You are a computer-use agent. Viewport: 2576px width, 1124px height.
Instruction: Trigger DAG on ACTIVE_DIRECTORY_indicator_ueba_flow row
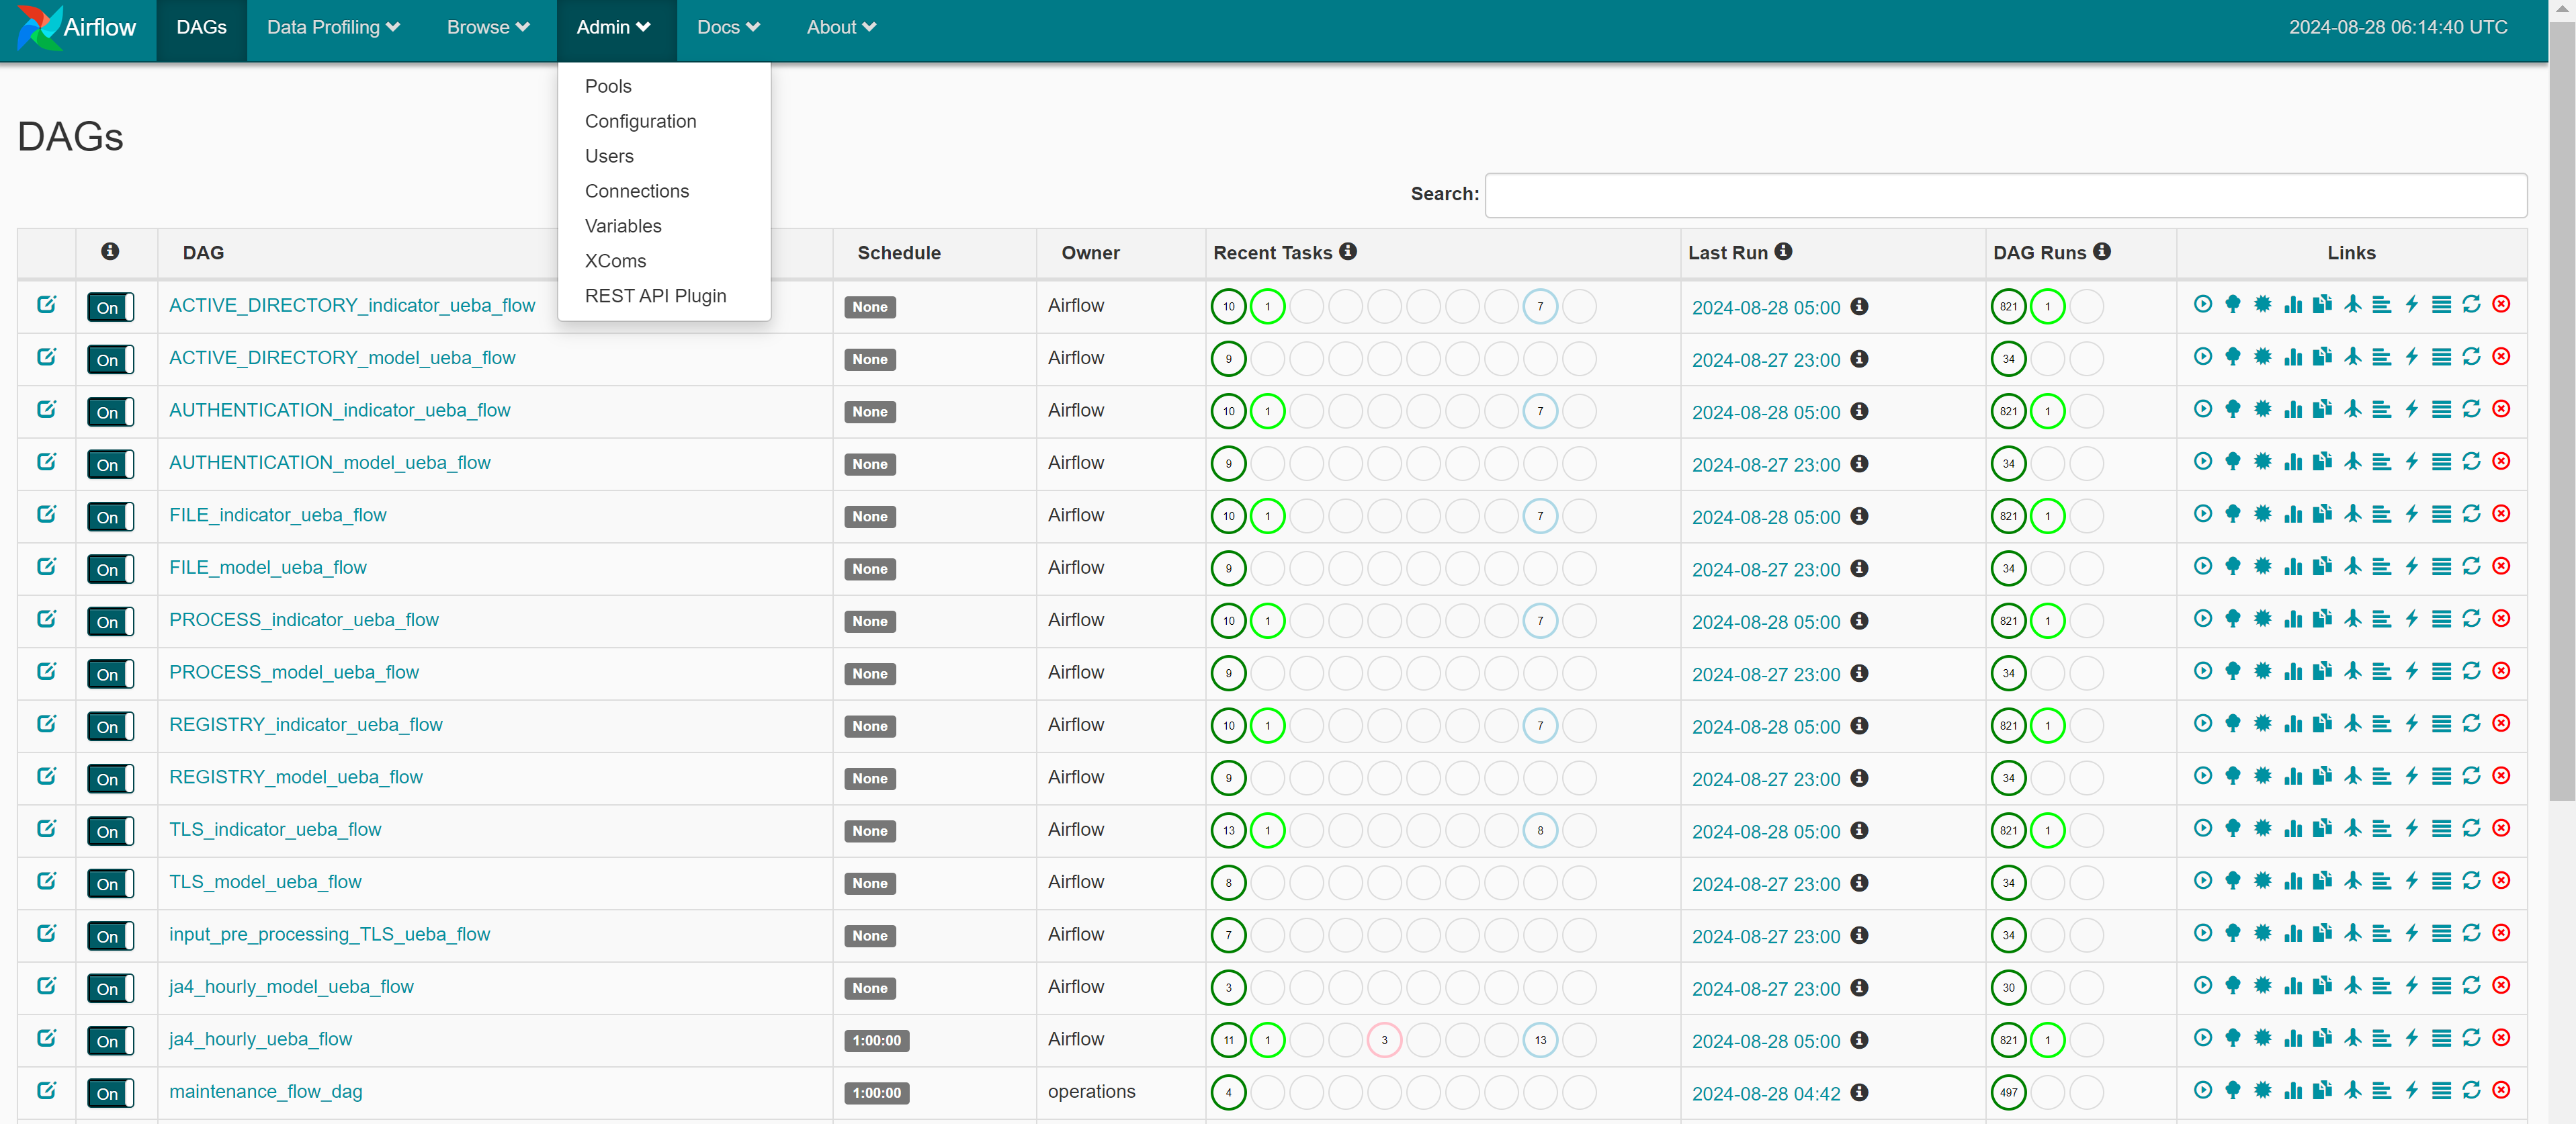(x=2202, y=304)
